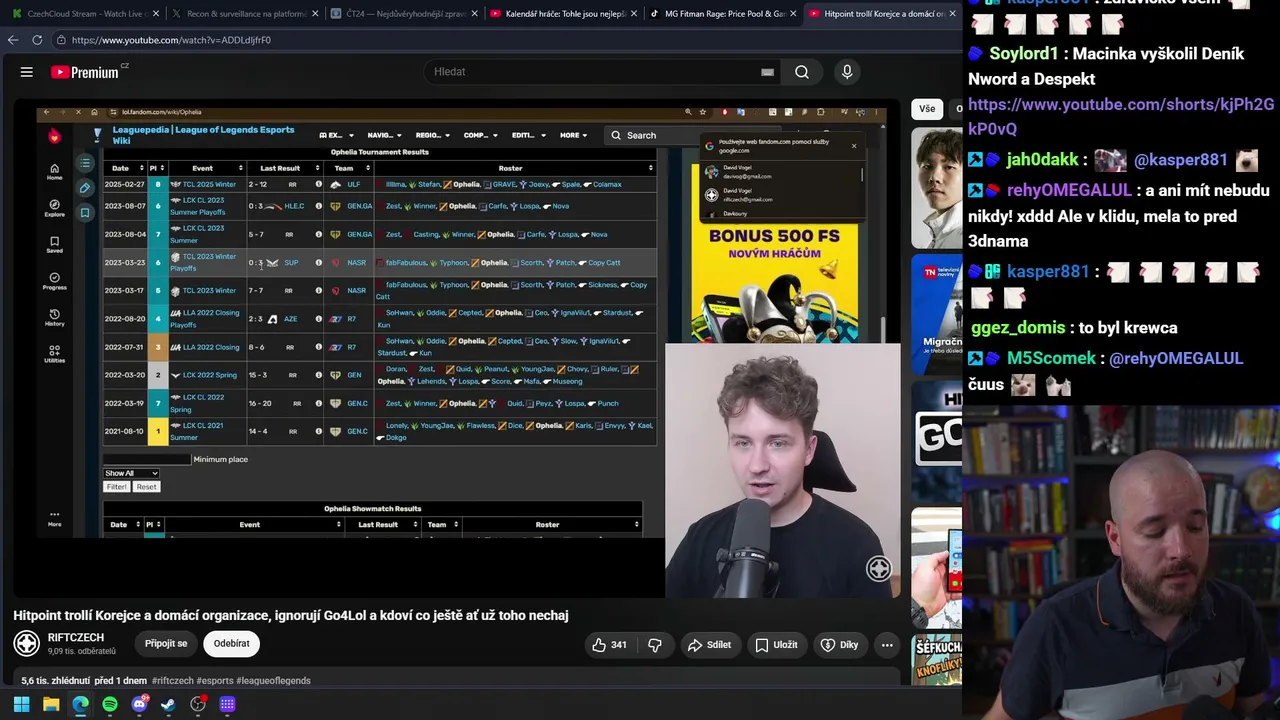
Task: Open Steam from the taskbar
Action: [x=168, y=704]
